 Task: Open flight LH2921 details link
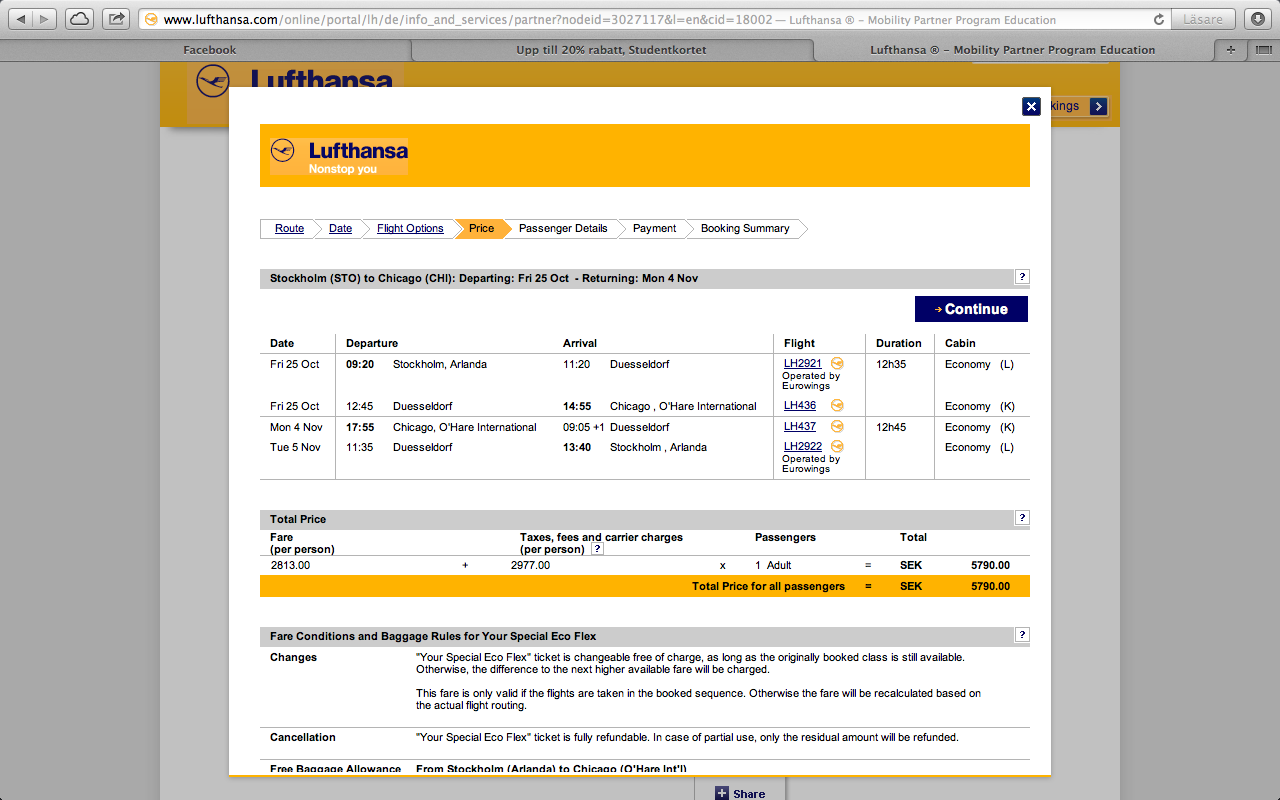click(802, 364)
